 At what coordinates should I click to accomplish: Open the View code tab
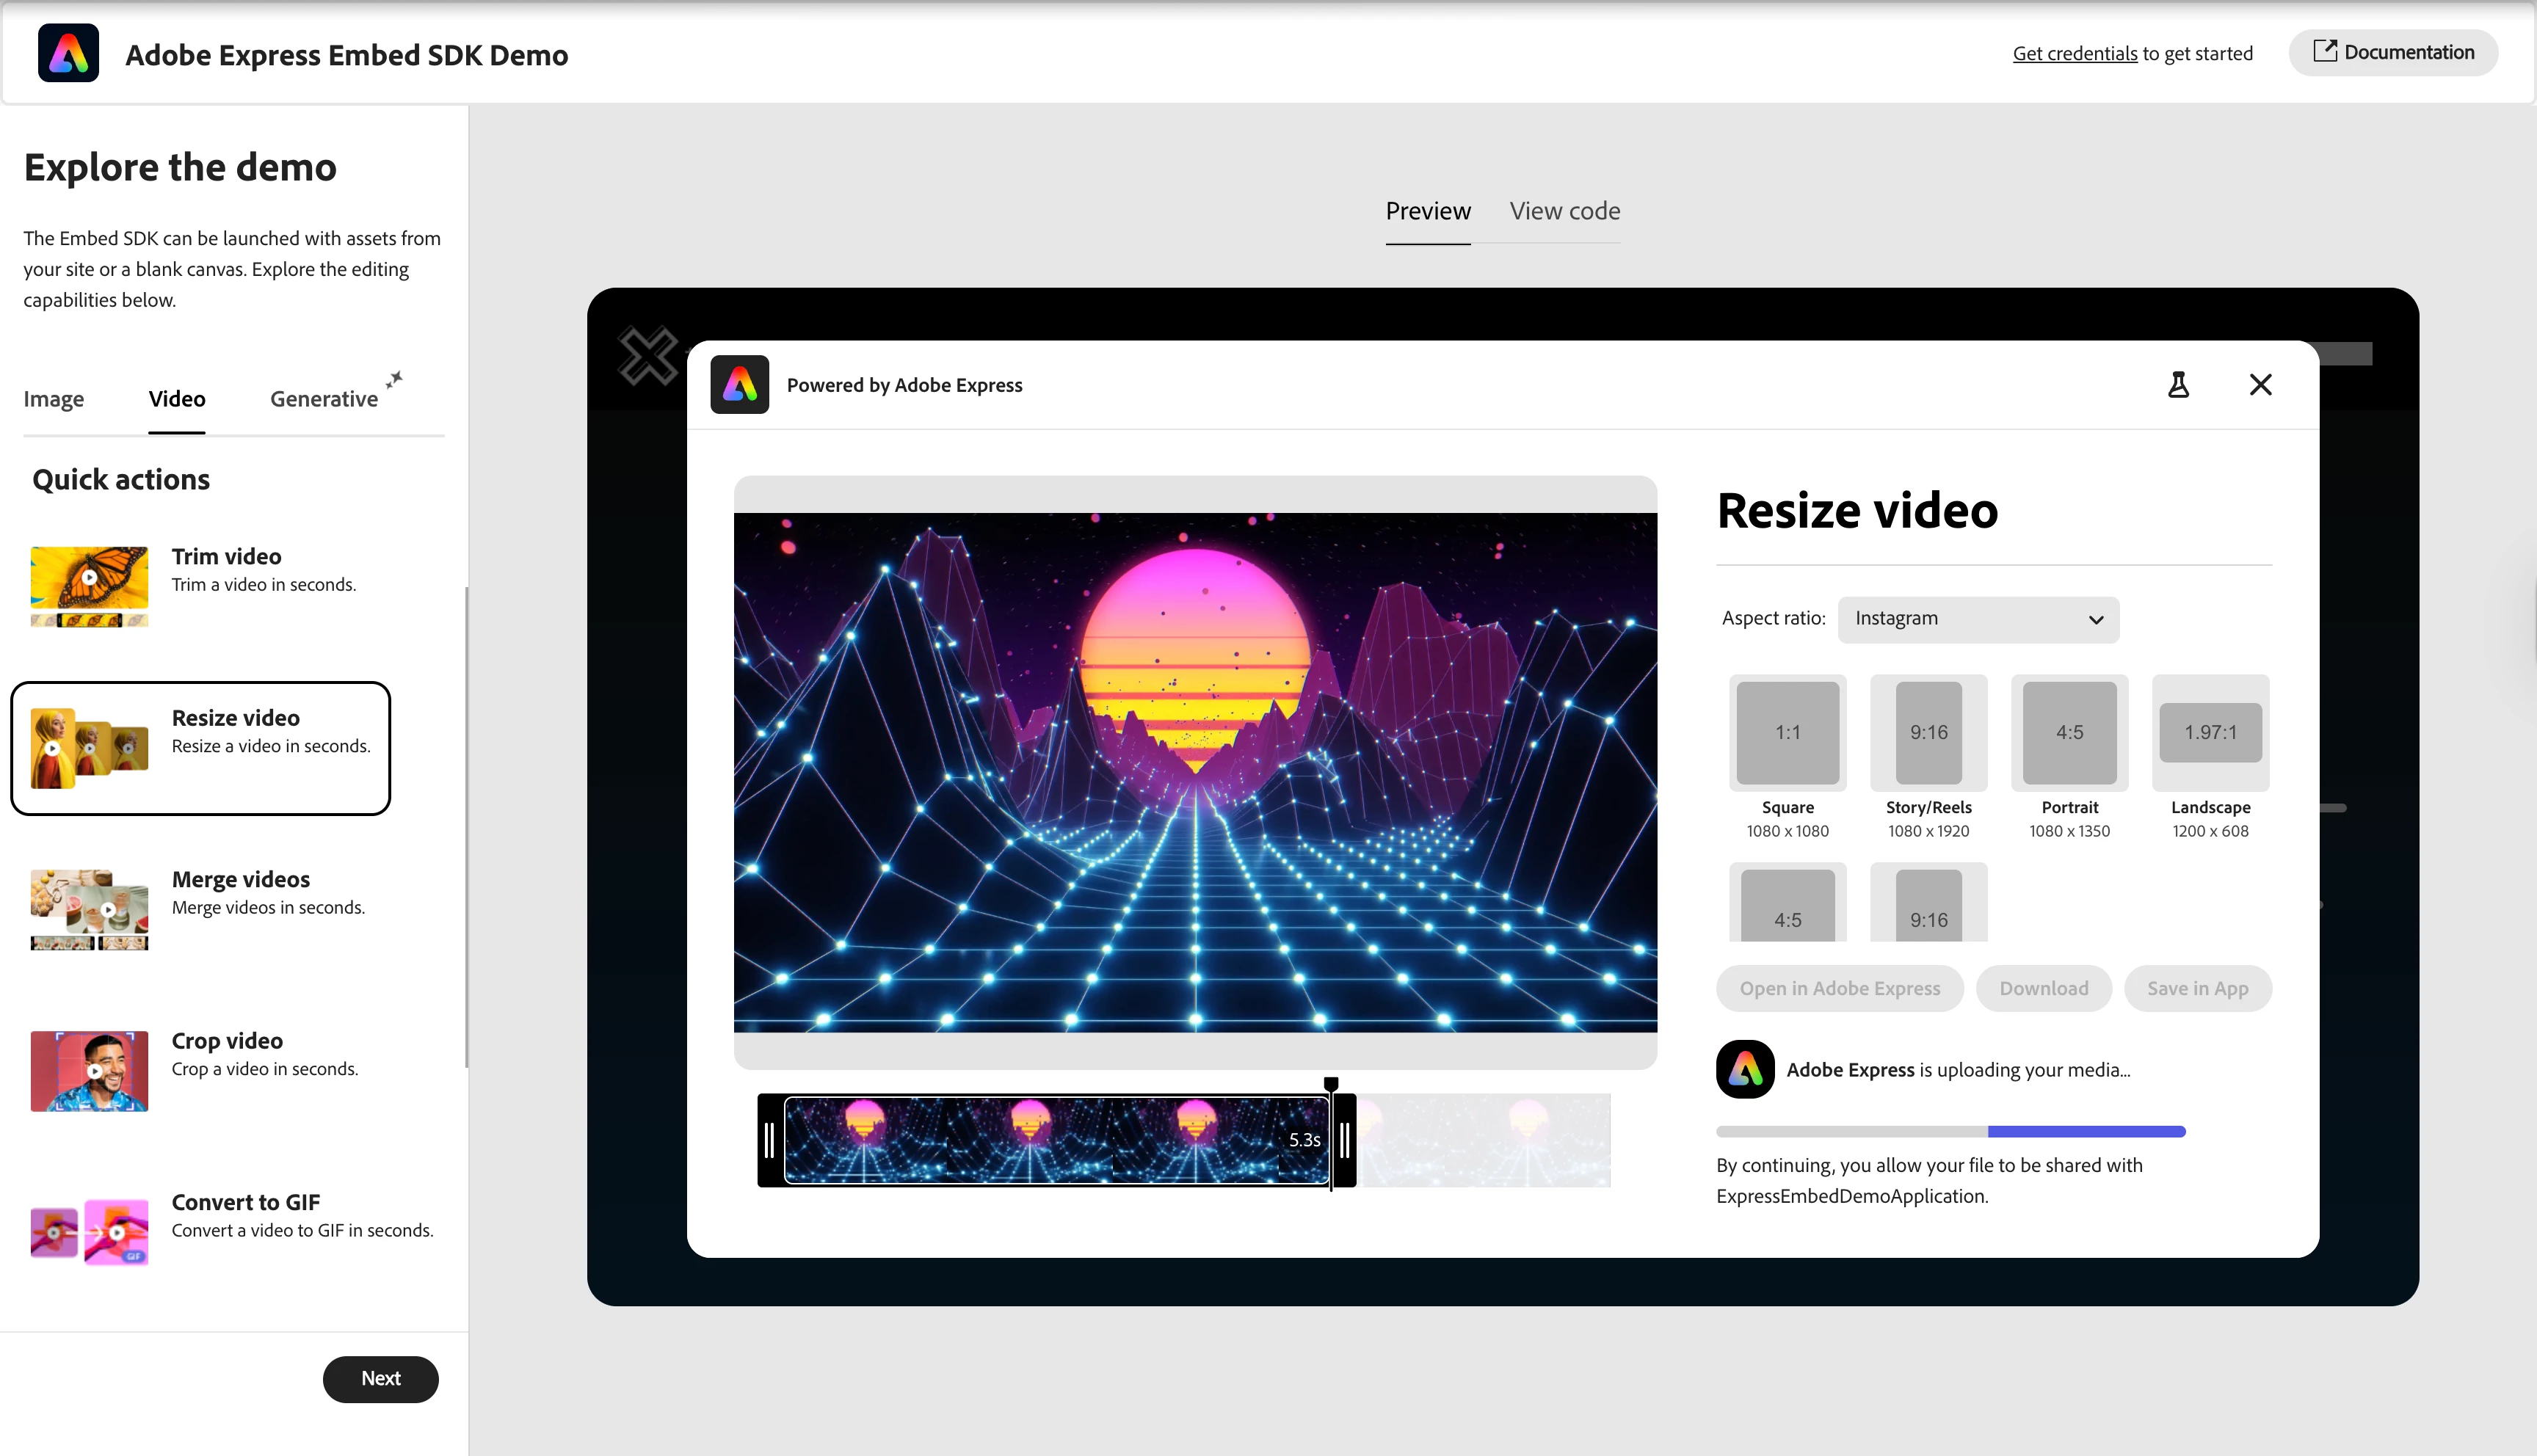pos(1564,211)
